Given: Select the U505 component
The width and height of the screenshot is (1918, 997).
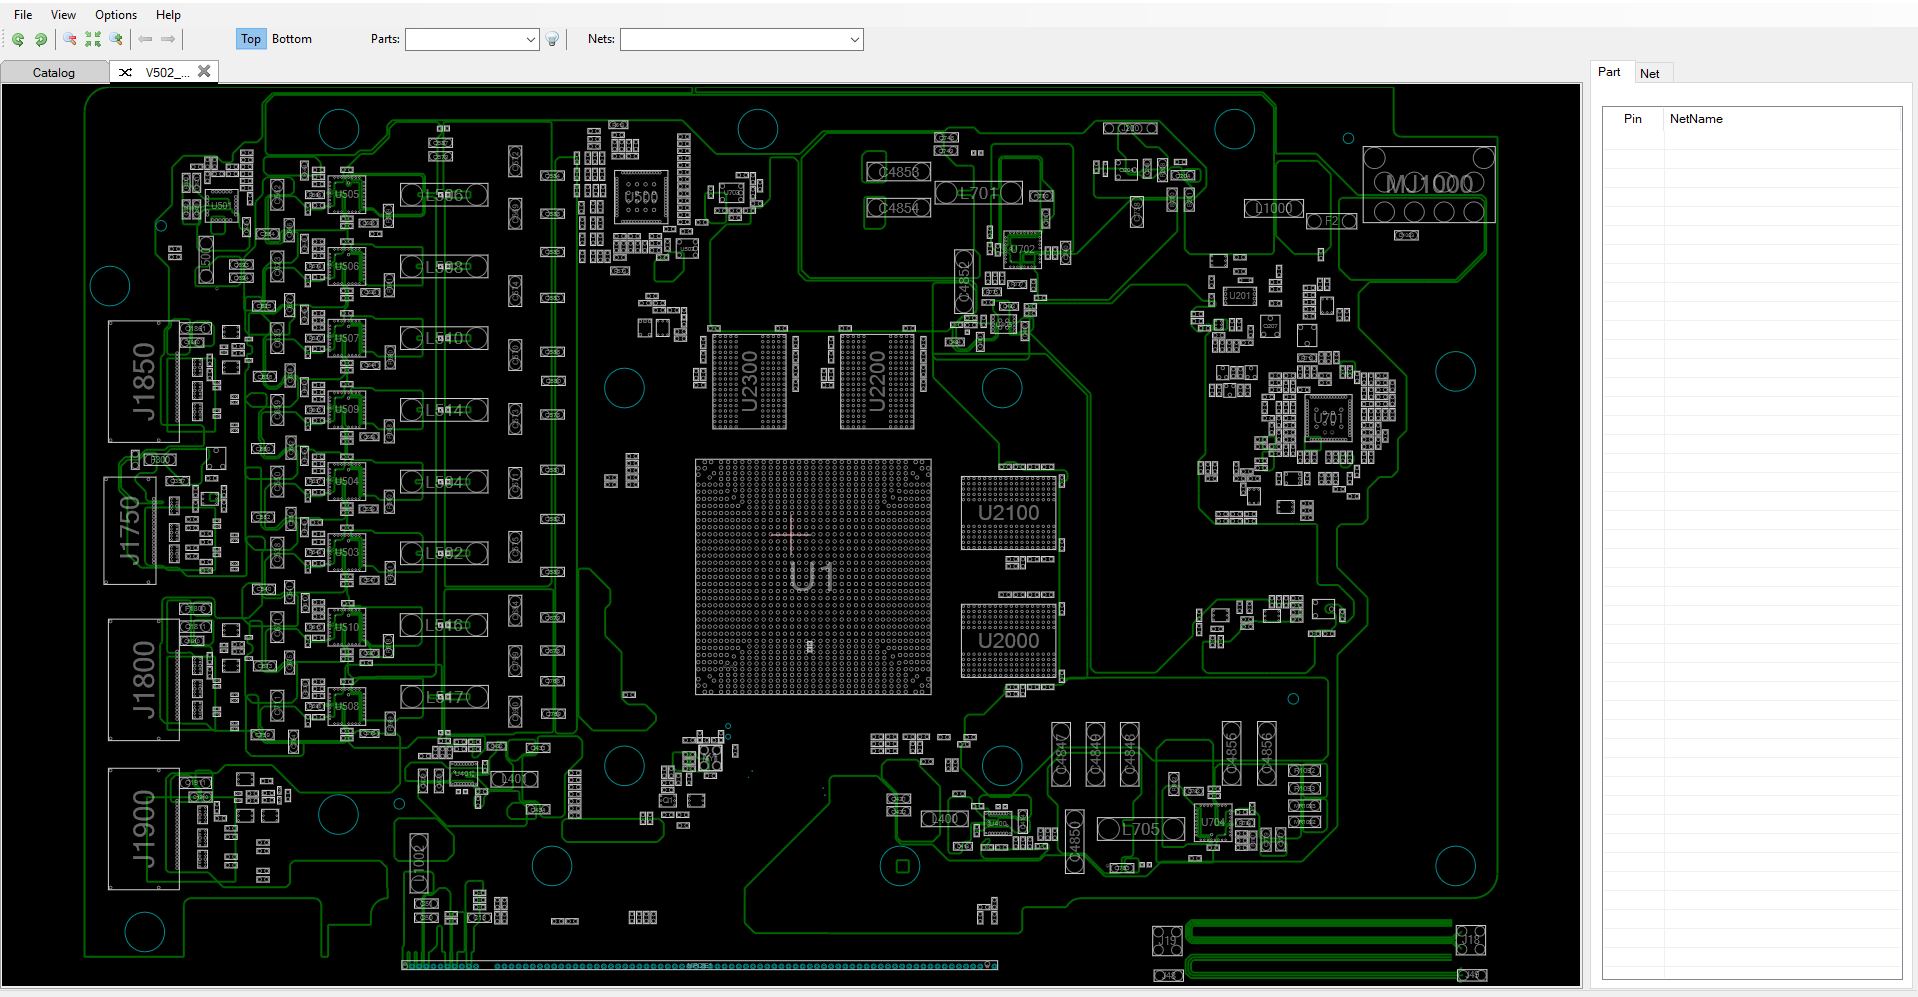Looking at the screenshot, I should [346, 194].
